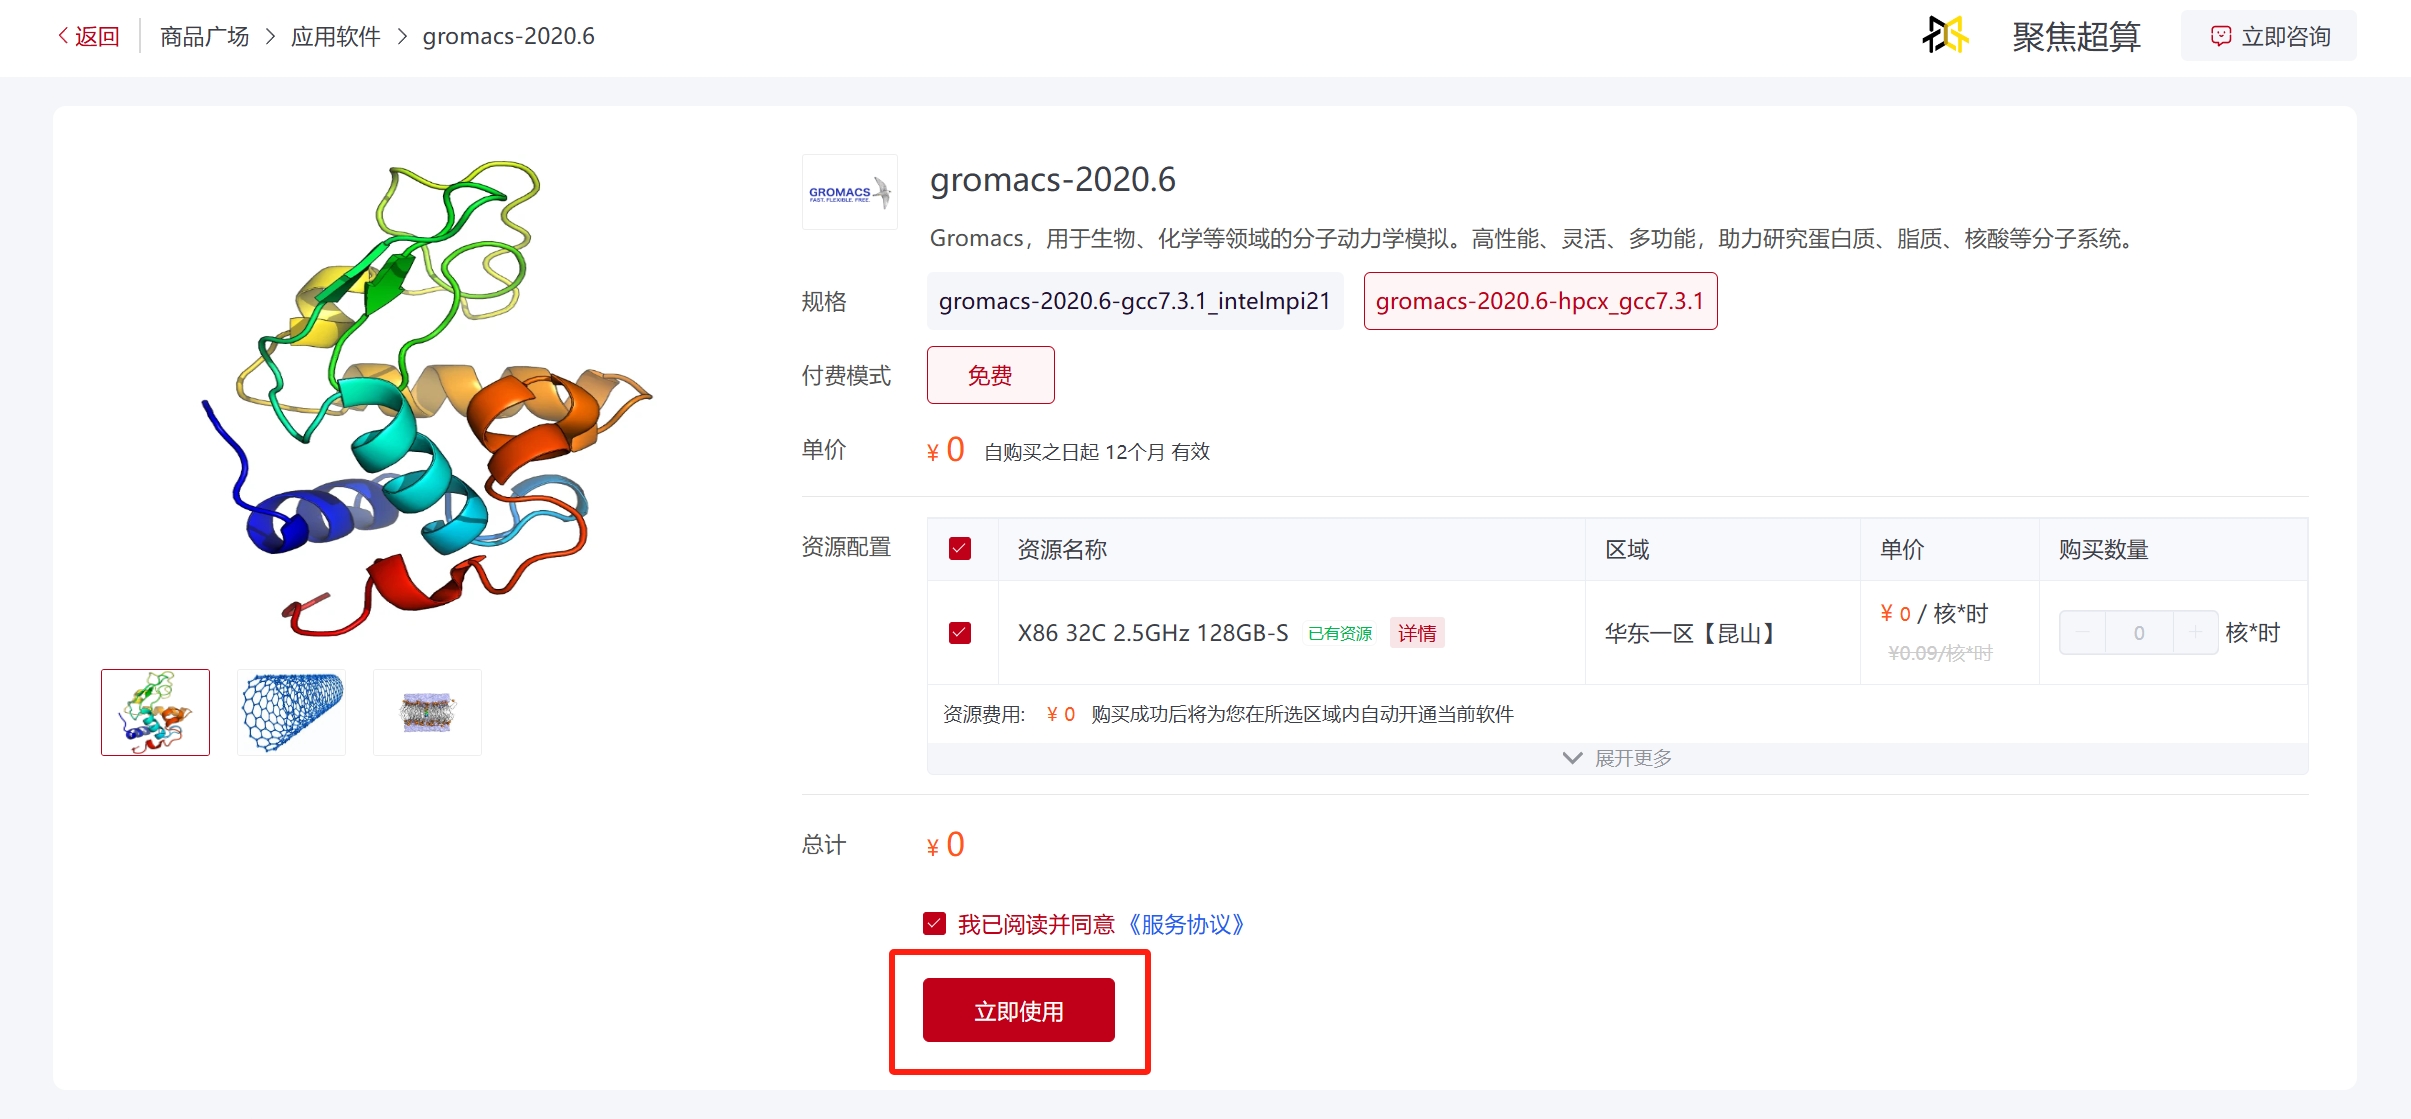Viewport: 2411px width, 1119px height.
Task: Uncheck the X86 32C 2.5GHz resource checkbox
Action: point(960,633)
